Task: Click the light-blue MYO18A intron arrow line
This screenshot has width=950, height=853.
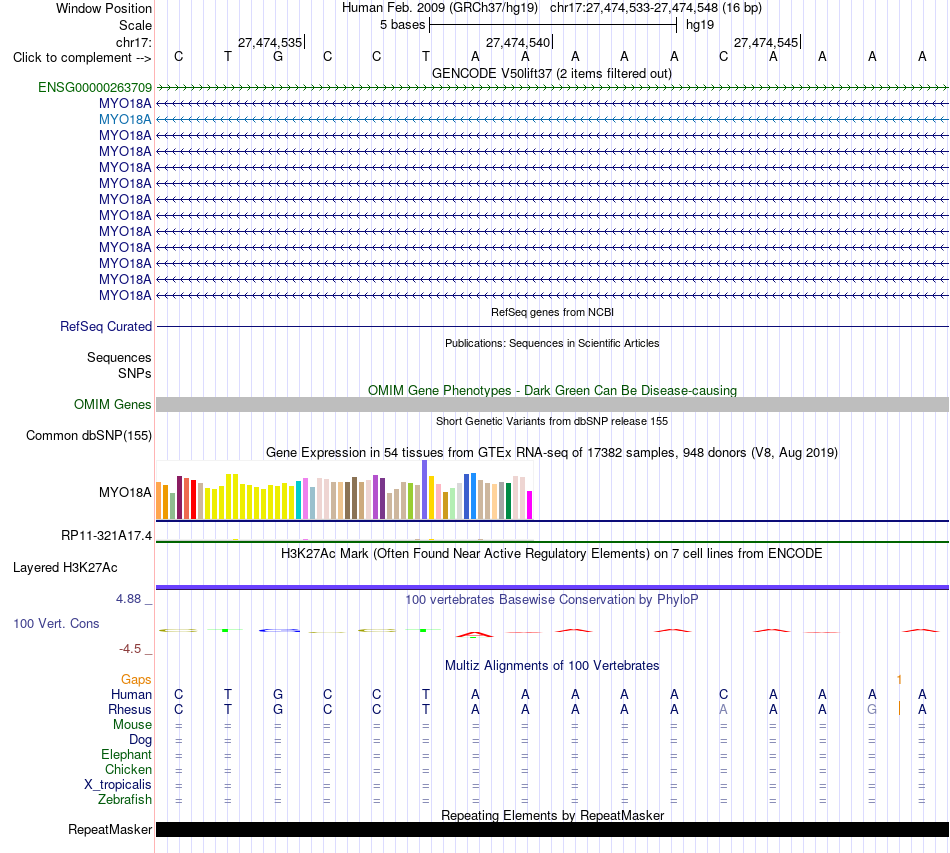Action: click(553, 119)
